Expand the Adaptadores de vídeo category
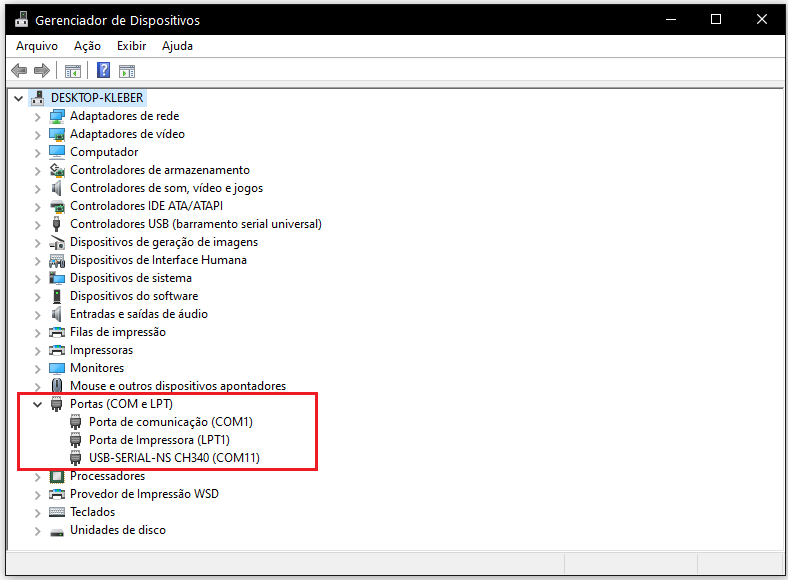Image resolution: width=788 pixels, height=580 pixels. pos(38,135)
